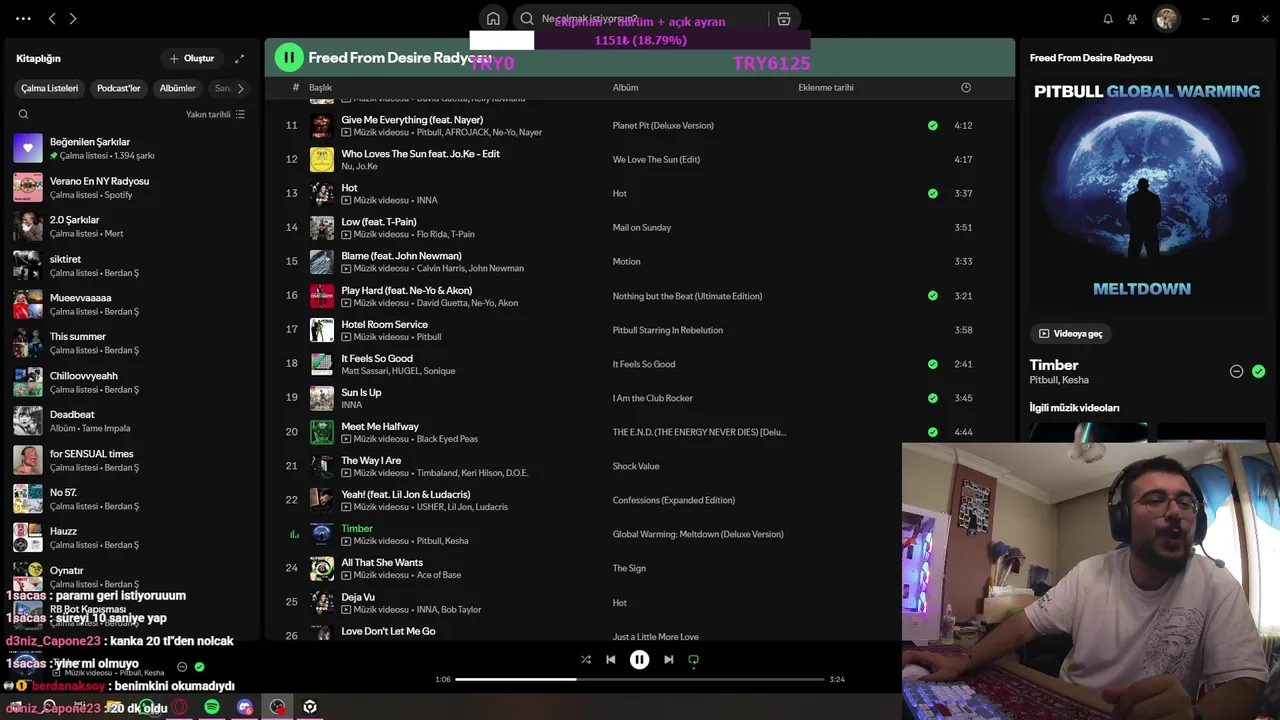Toggle saved check for Give Me Everything

932,125
